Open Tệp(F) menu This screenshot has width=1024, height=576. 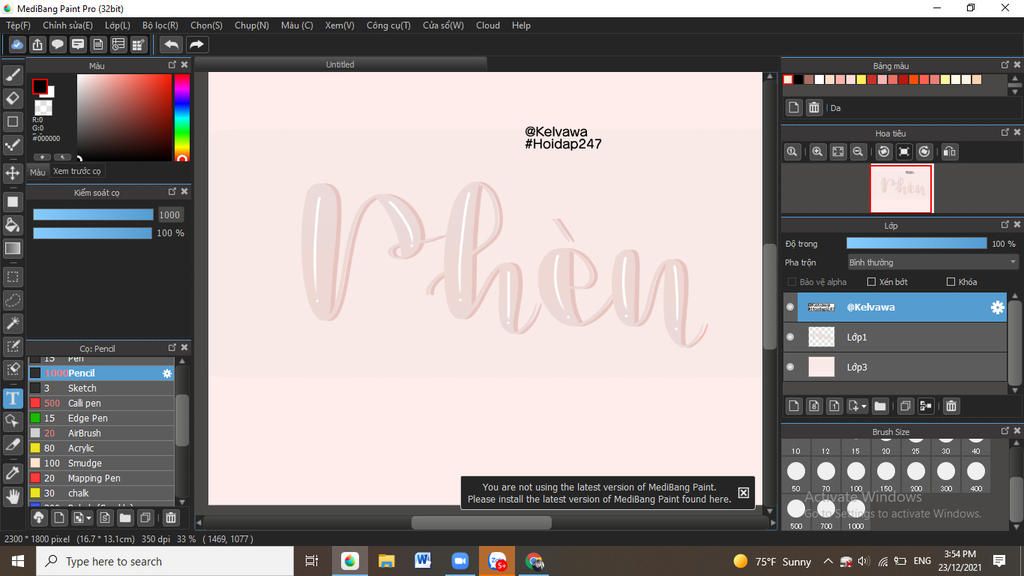coord(18,25)
